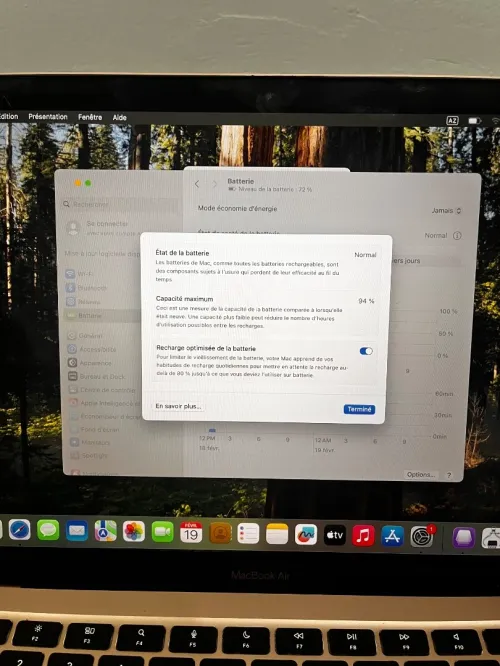
Task: Click Mise à jour logicielle notice
Action: (102, 253)
